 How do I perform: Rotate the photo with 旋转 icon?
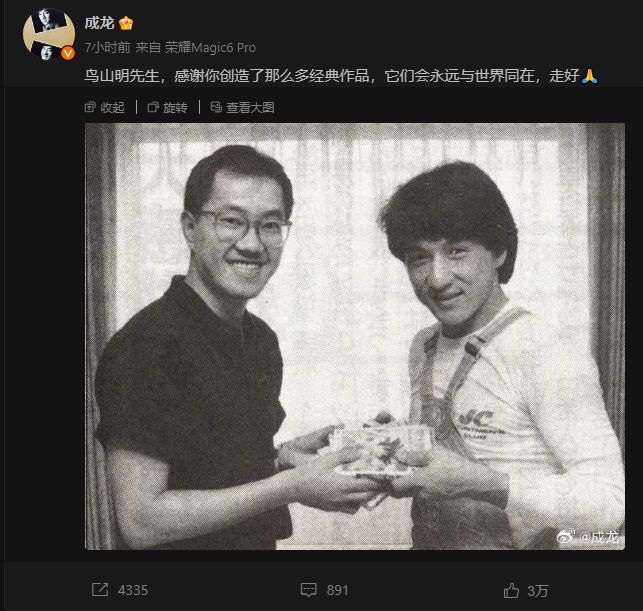[153, 107]
